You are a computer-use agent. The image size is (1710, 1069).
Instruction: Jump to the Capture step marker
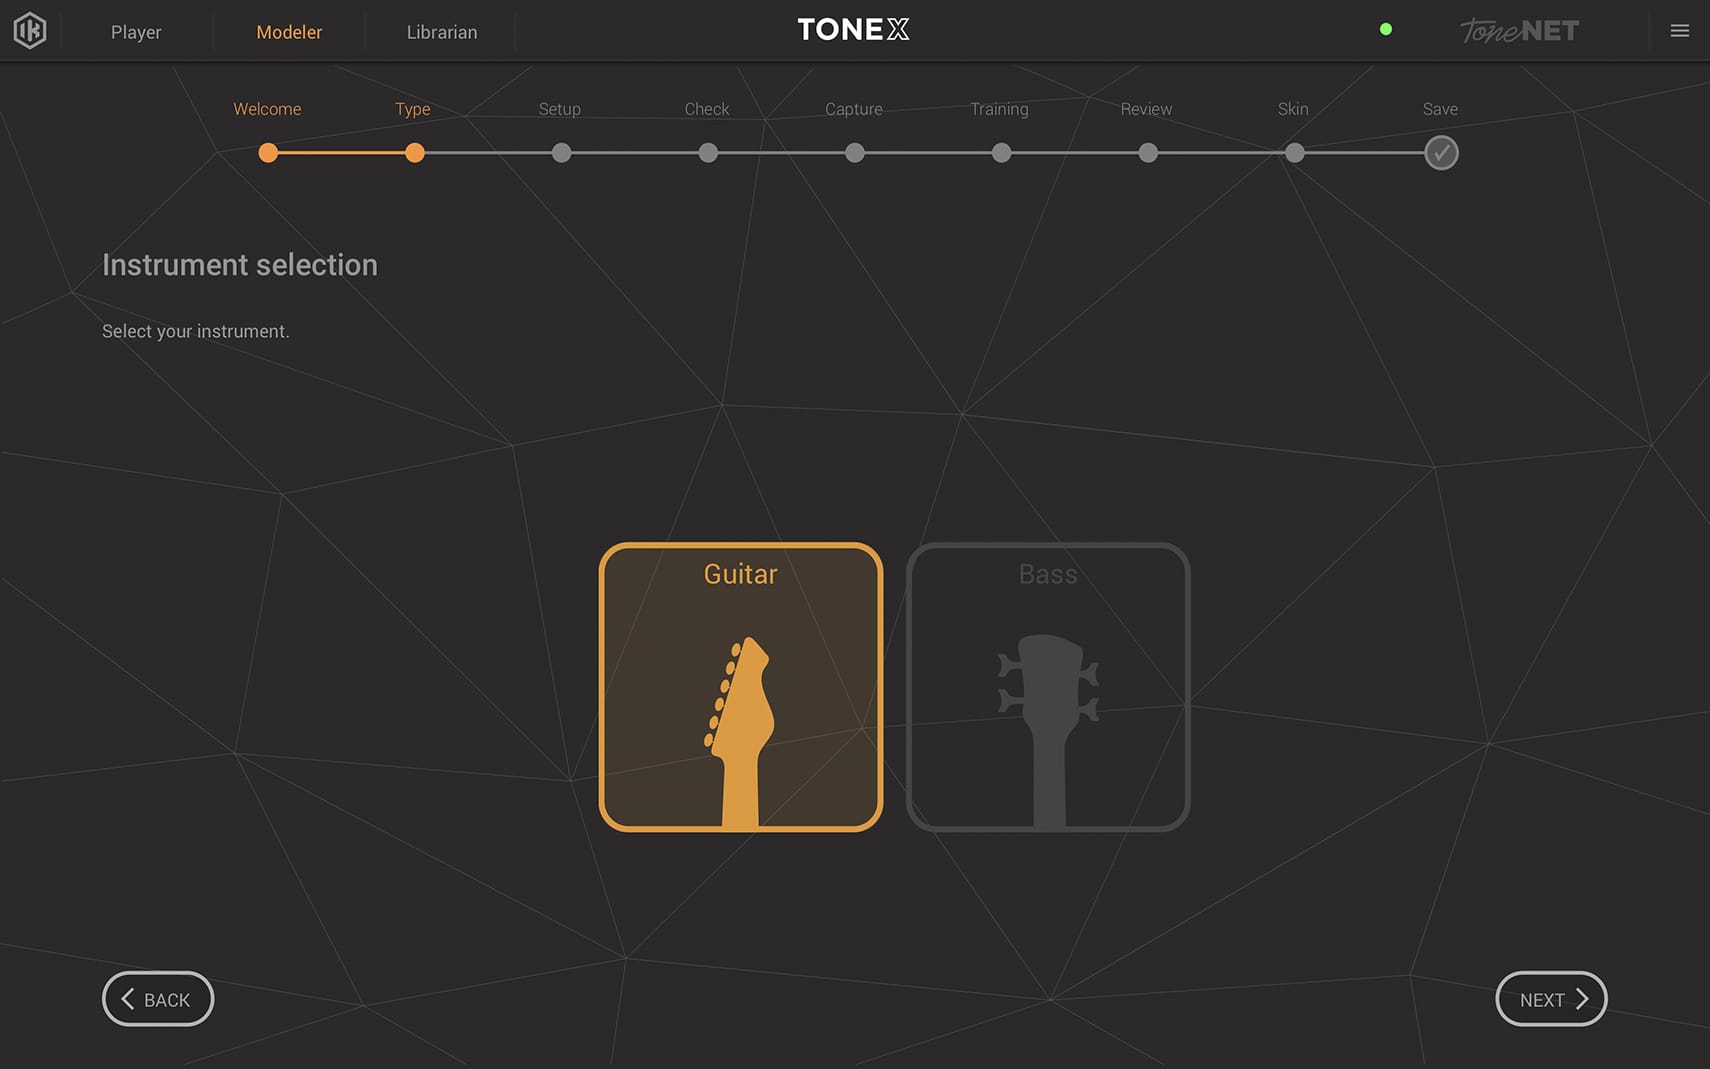pyautogui.click(x=854, y=152)
